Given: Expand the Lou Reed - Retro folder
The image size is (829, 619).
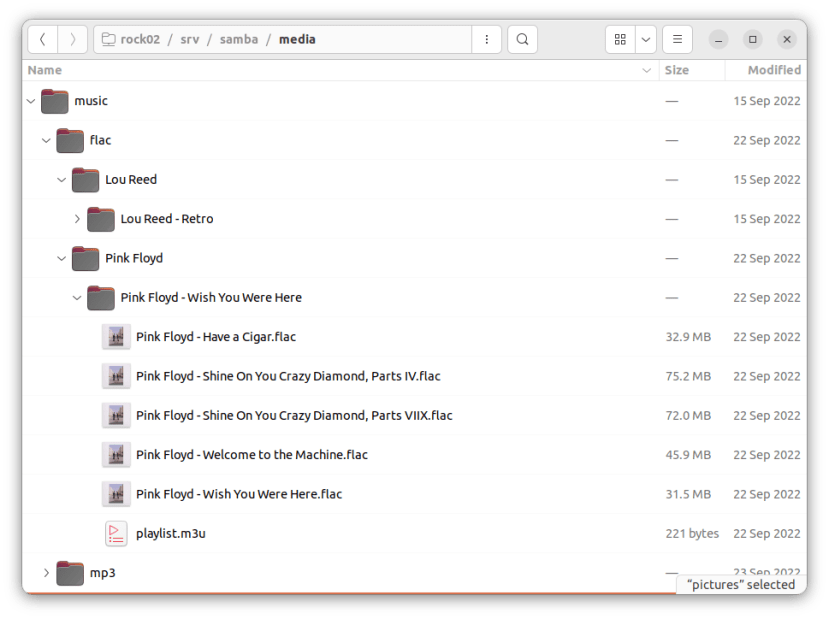Looking at the screenshot, I should click(x=77, y=219).
